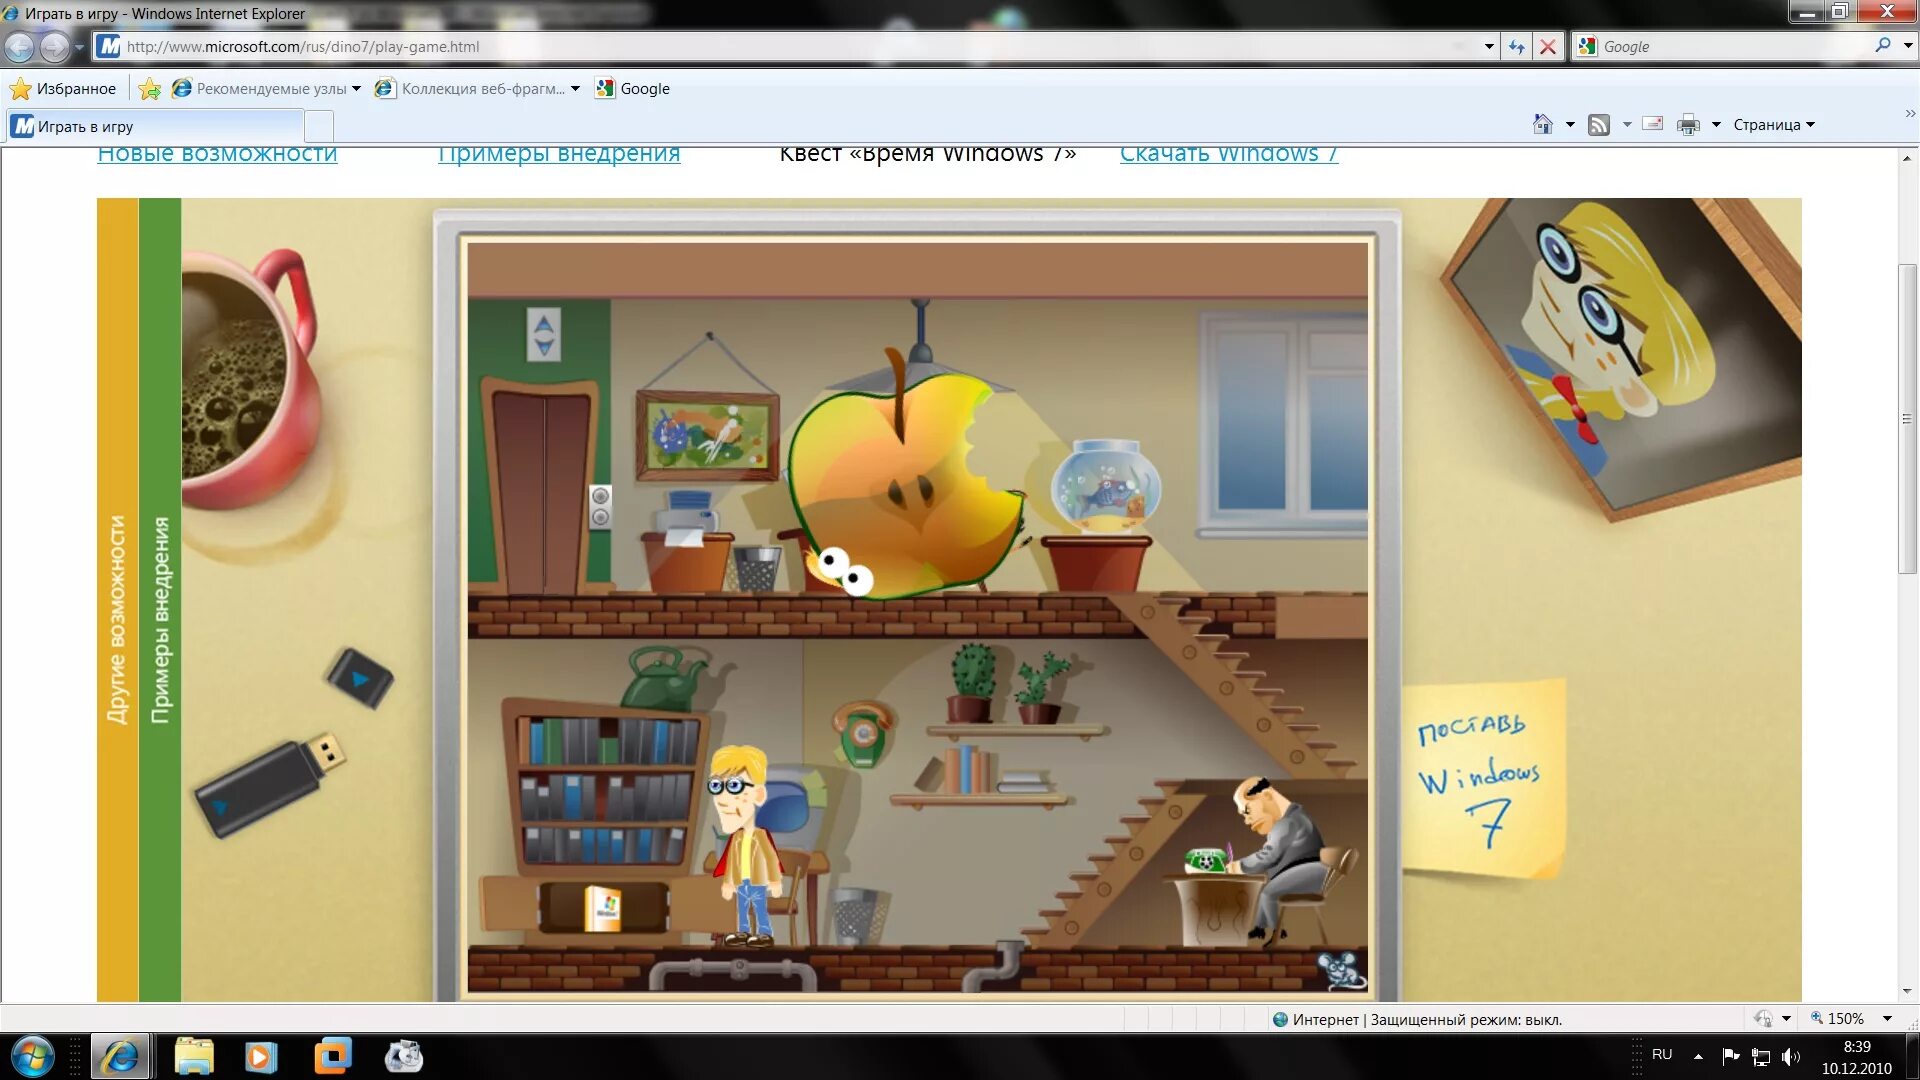The image size is (1920, 1080).
Task: Expand the 150% zoom level dropdown
Action: 1887,1019
